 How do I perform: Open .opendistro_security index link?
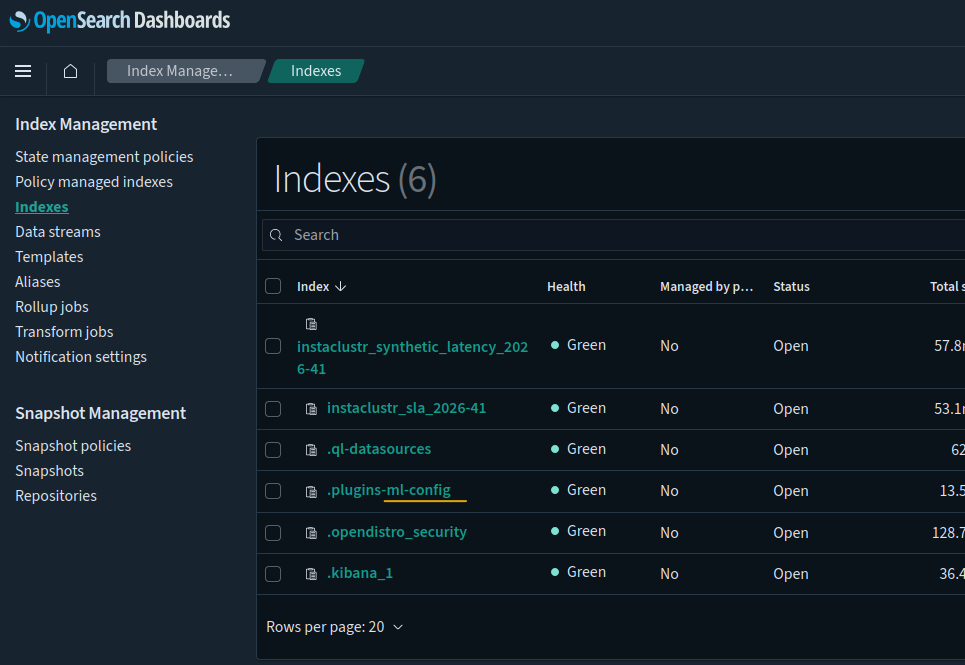click(x=396, y=532)
